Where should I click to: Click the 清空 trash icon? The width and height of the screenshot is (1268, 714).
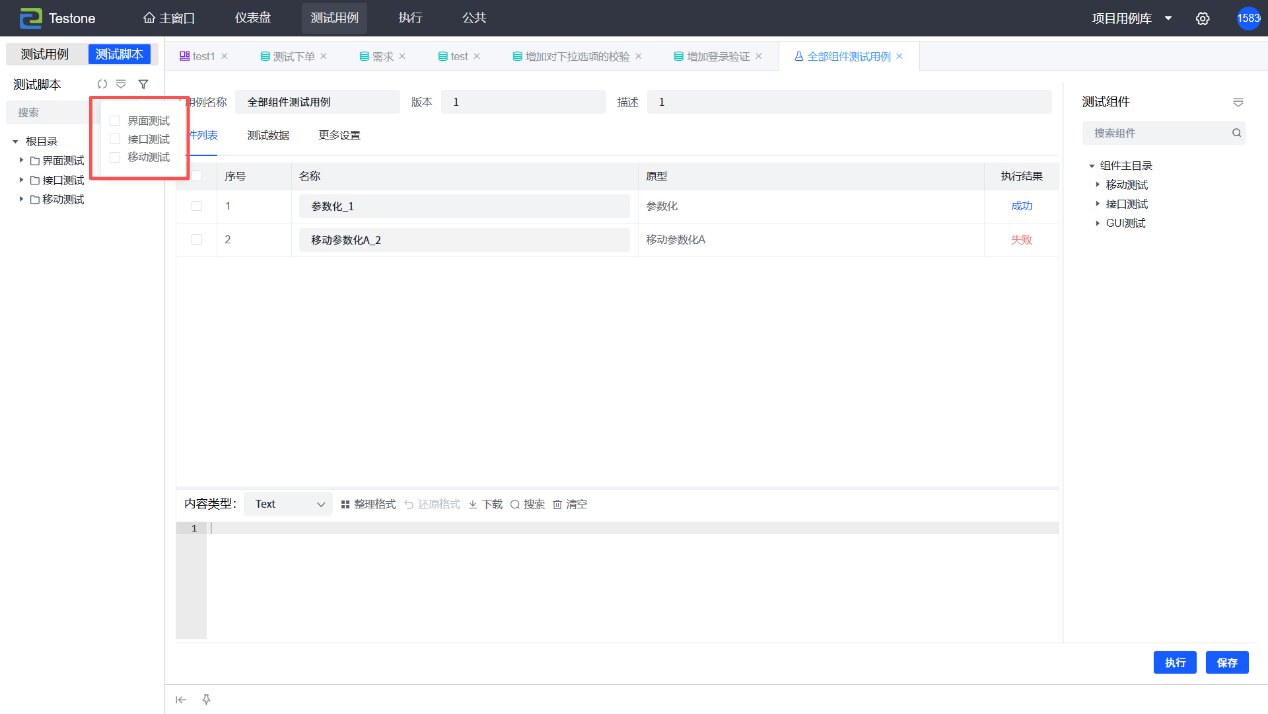(558, 505)
